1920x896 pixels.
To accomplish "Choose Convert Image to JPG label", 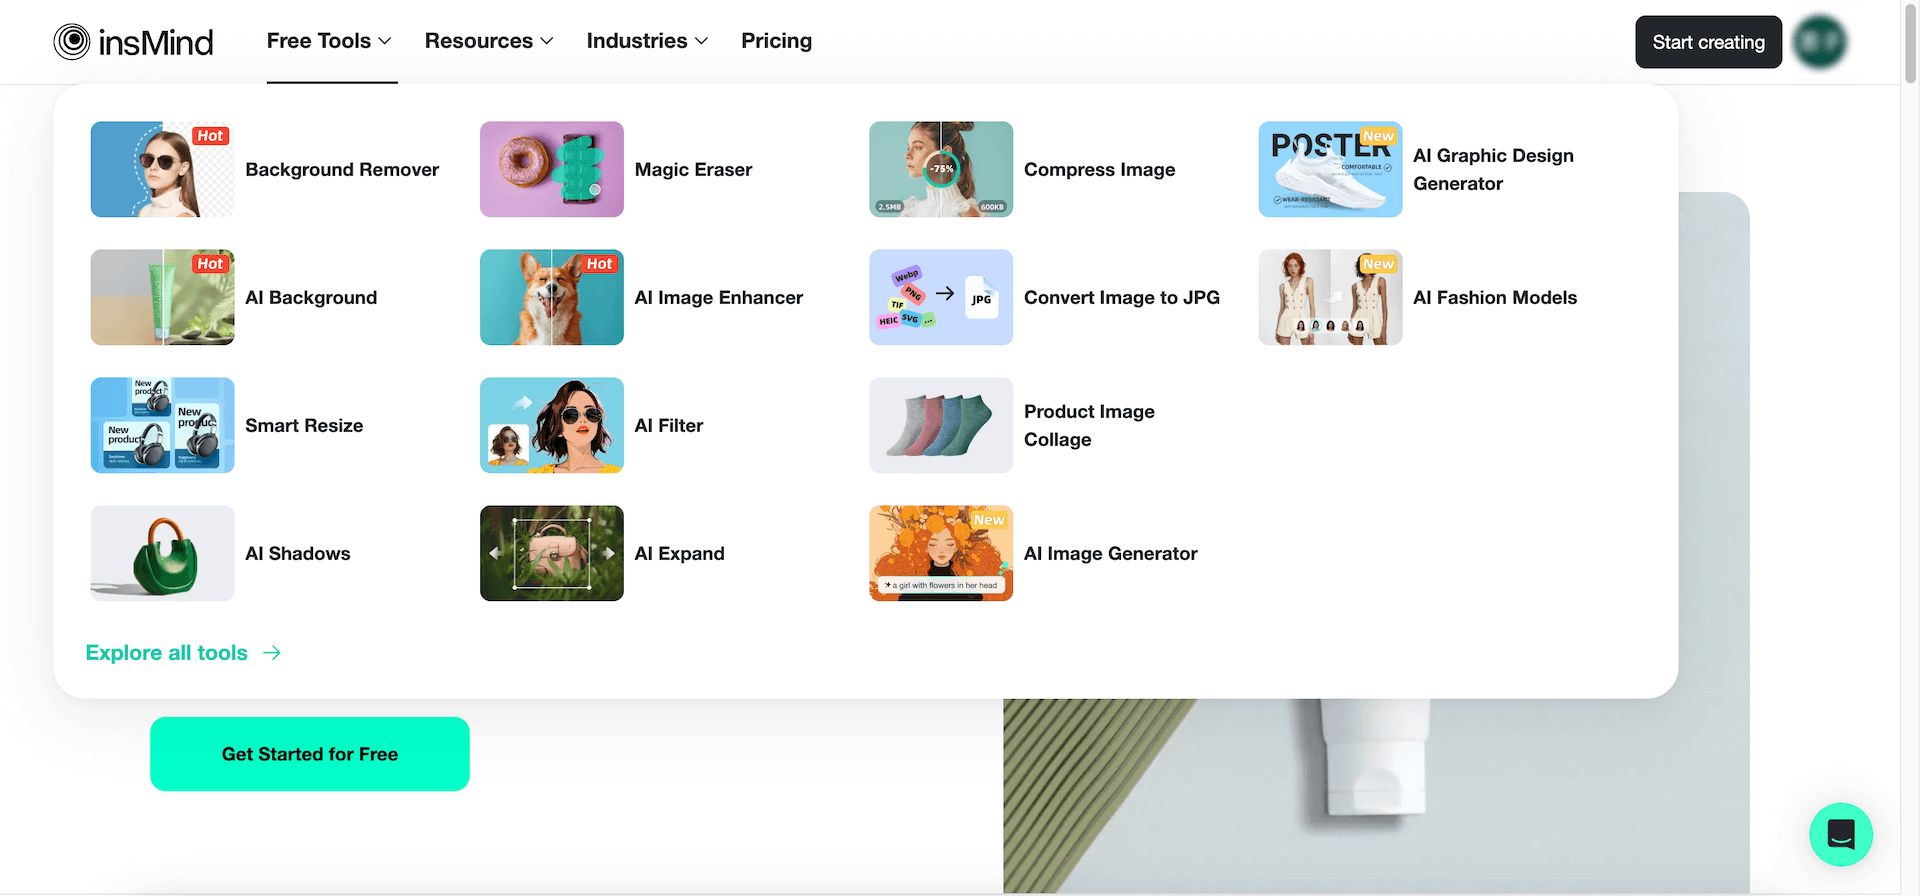I will coord(1121,298).
